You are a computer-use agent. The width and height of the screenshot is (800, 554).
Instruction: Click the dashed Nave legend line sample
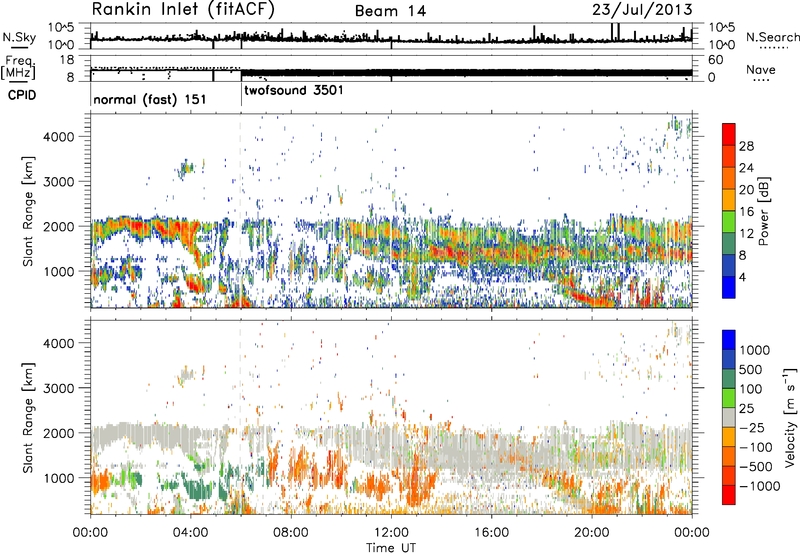click(761, 80)
